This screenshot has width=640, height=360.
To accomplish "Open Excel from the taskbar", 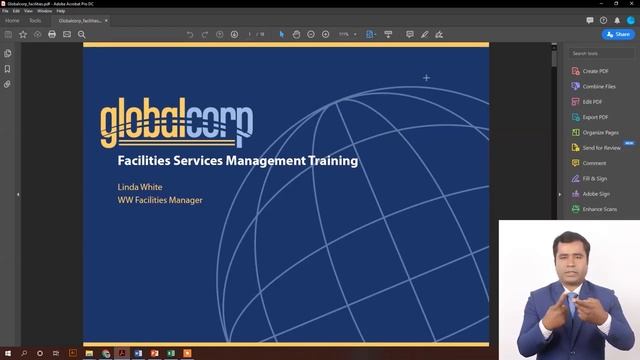I will pos(171,353).
